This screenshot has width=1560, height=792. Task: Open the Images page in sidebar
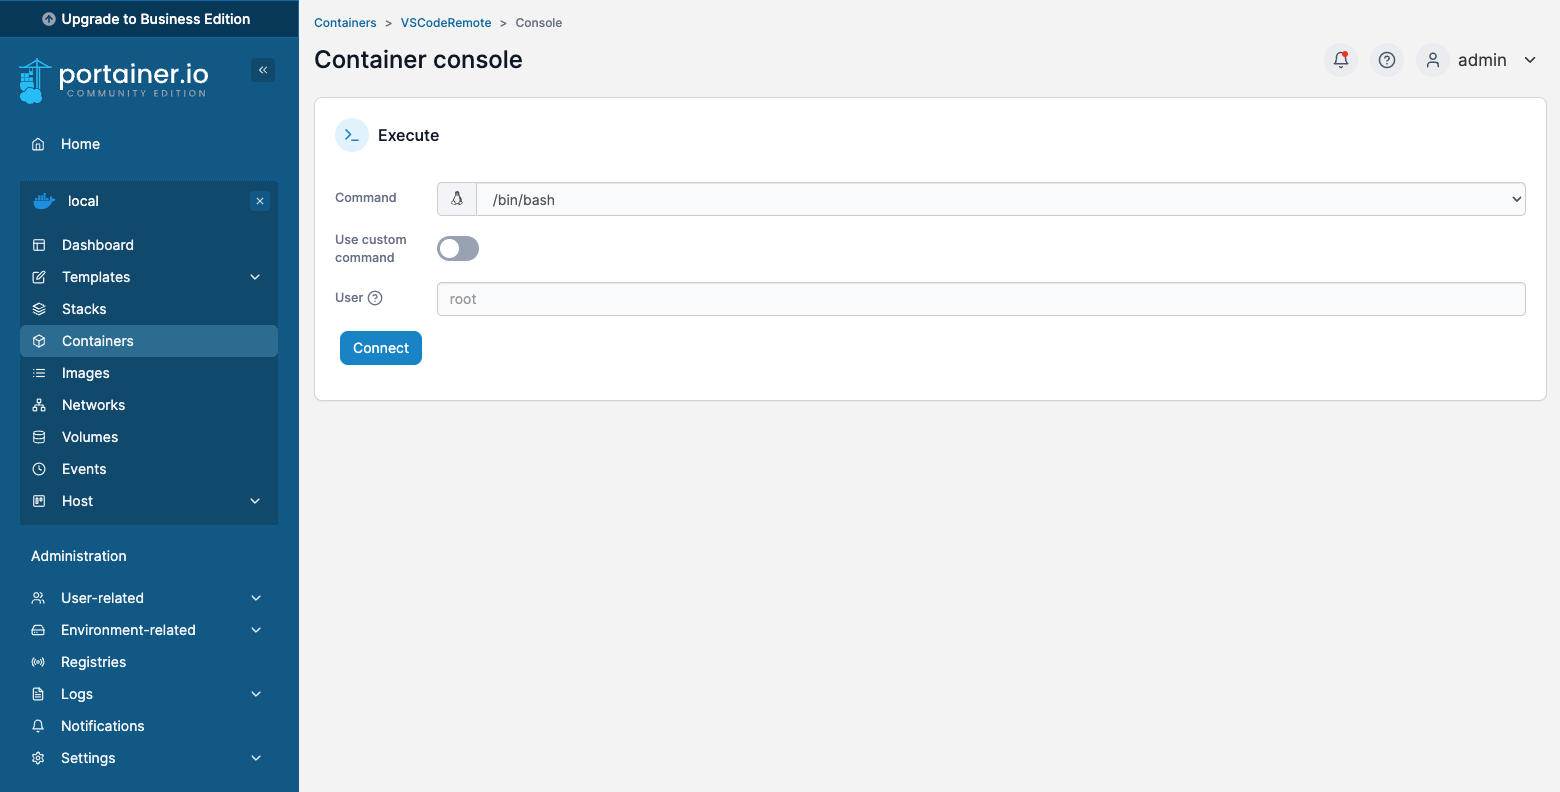pos(86,373)
